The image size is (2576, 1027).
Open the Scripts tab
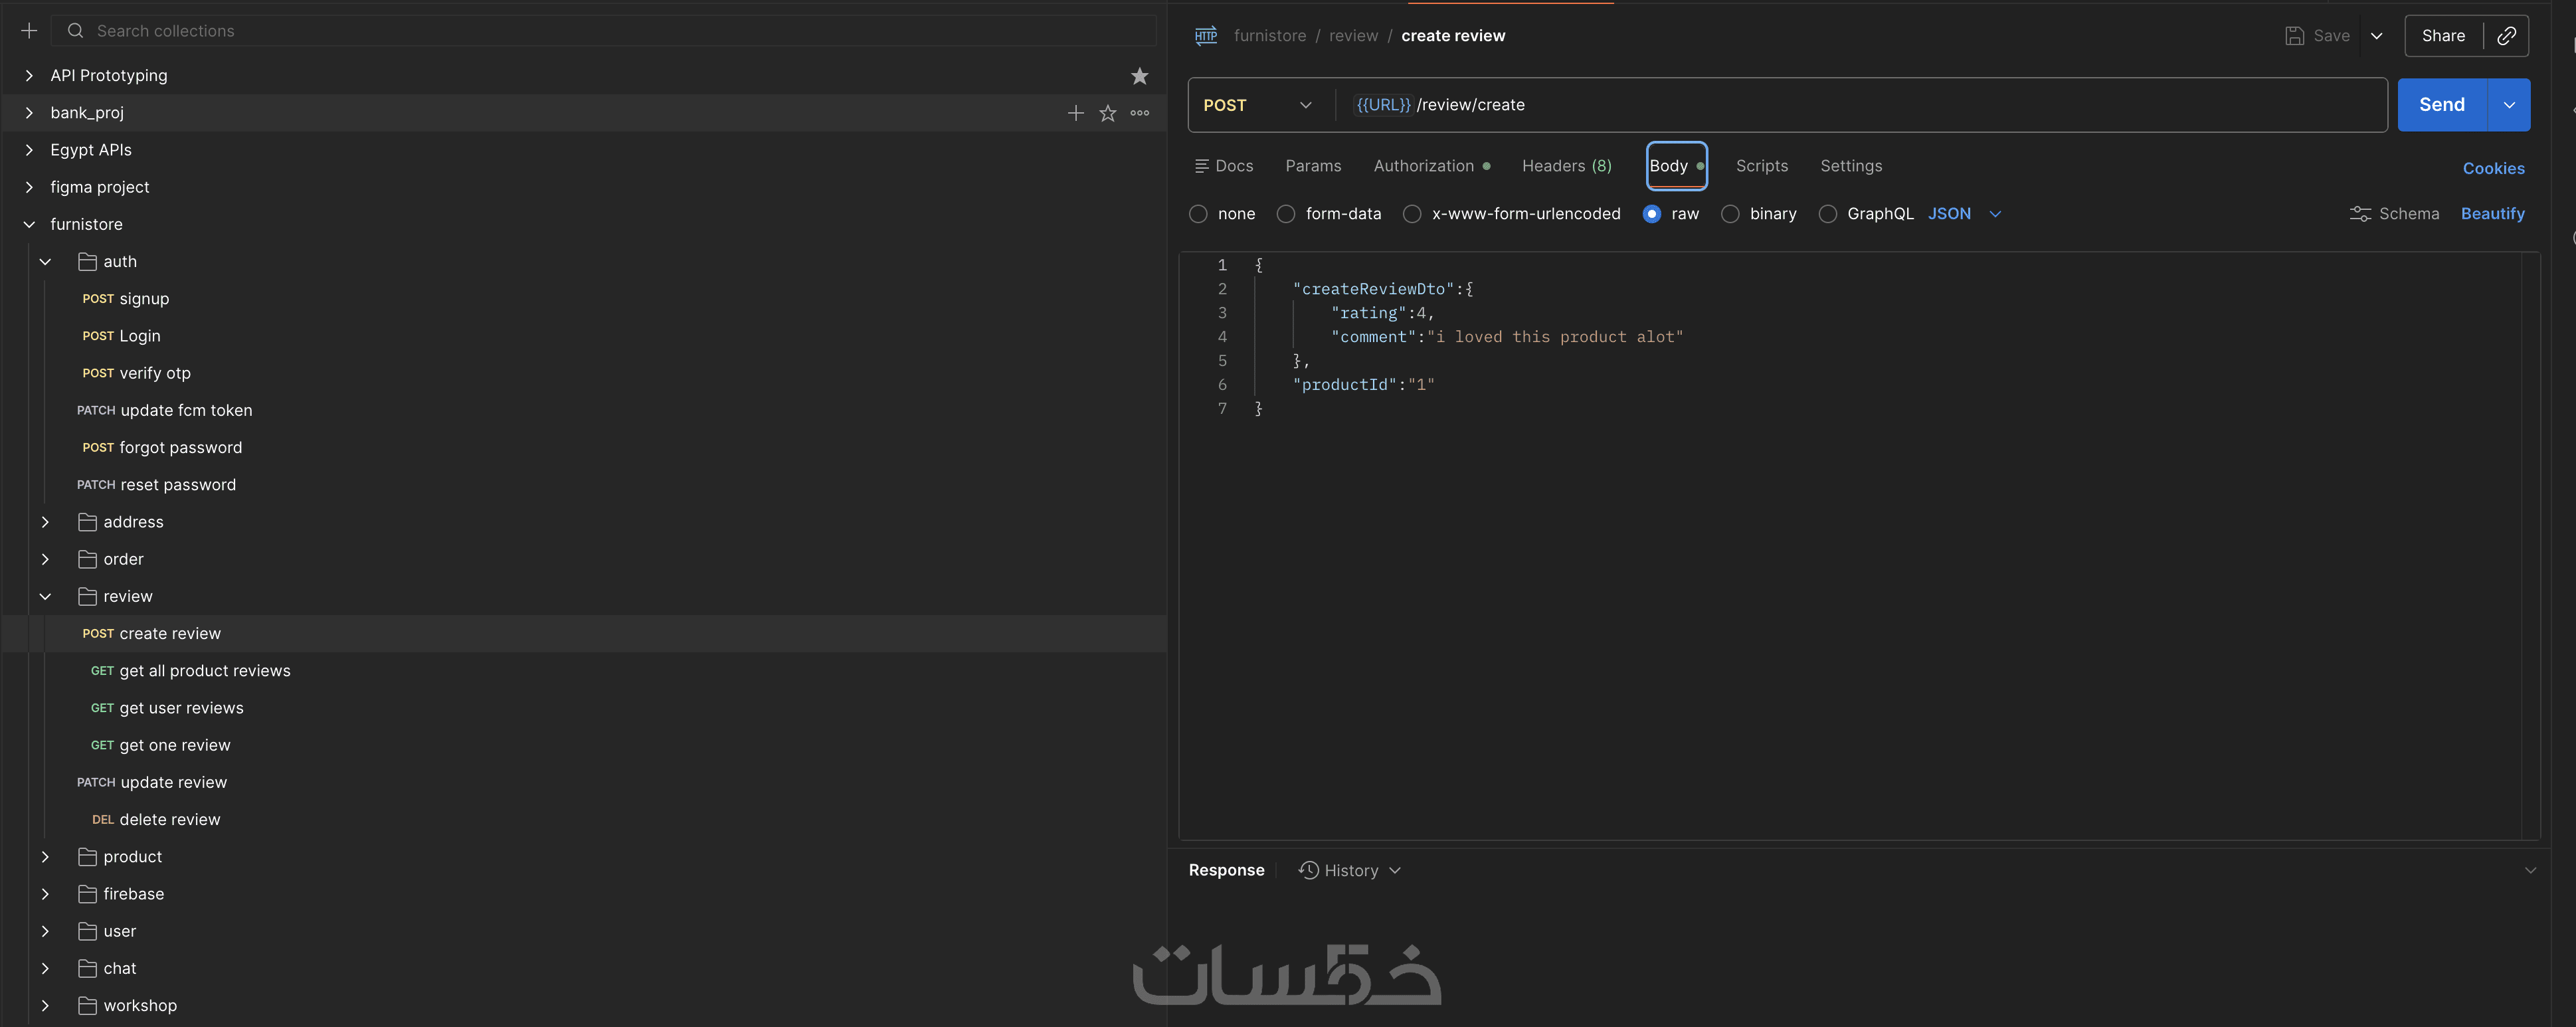click(x=1761, y=166)
